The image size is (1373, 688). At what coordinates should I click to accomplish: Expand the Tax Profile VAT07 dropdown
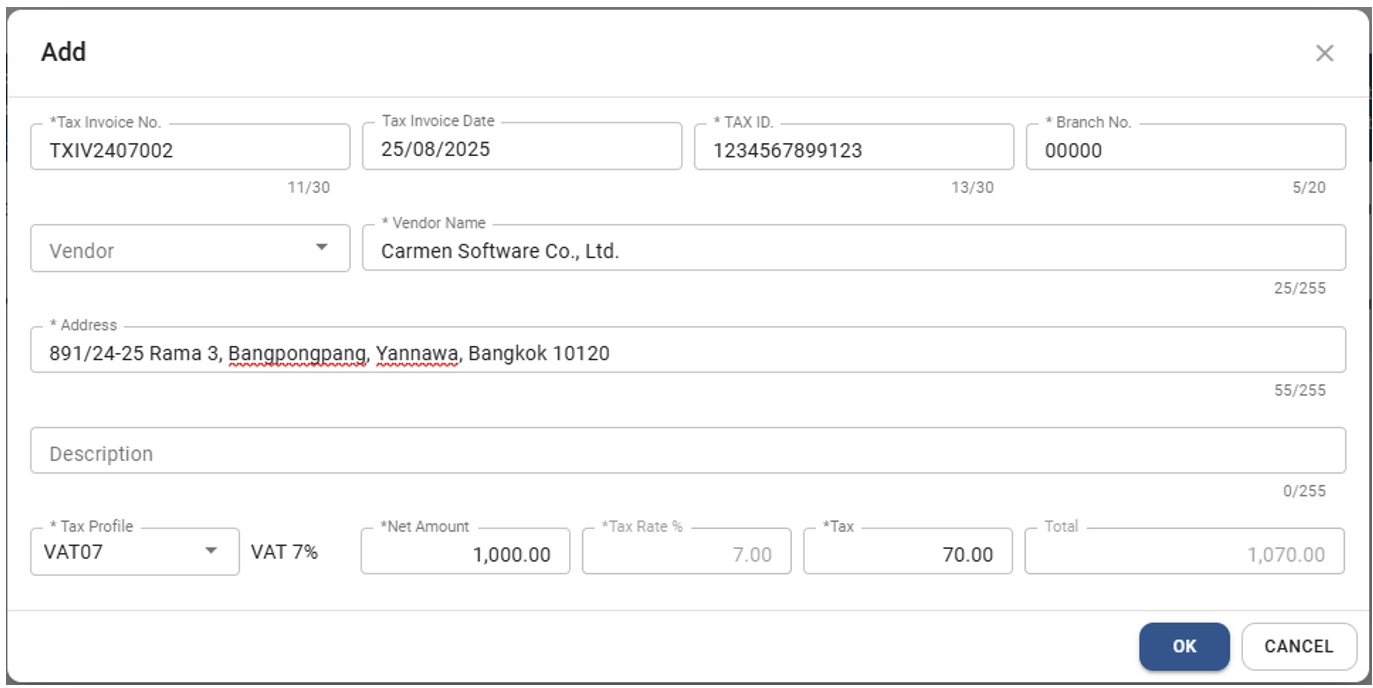pos(211,551)
